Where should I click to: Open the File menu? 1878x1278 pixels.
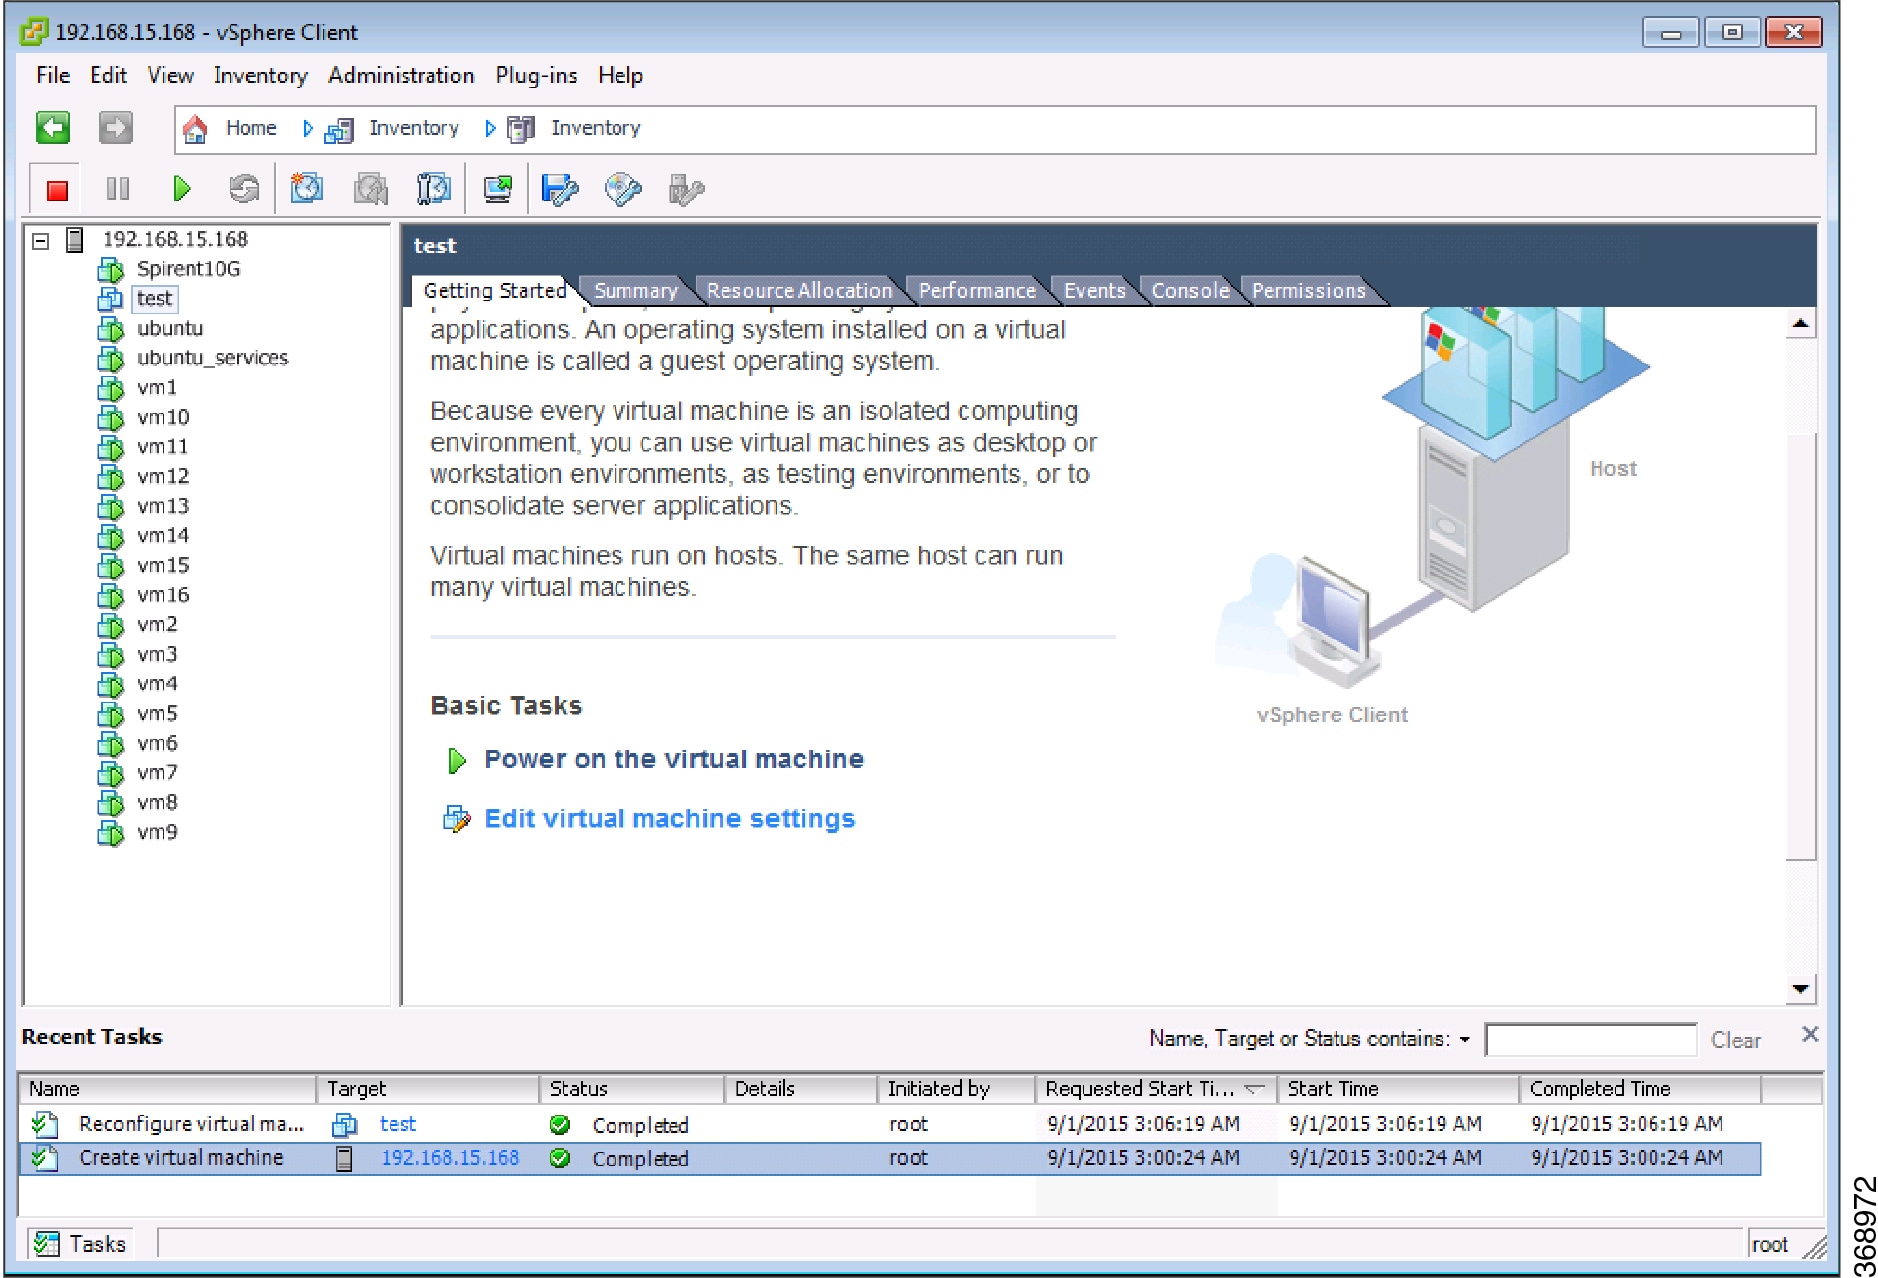(53, 75)
